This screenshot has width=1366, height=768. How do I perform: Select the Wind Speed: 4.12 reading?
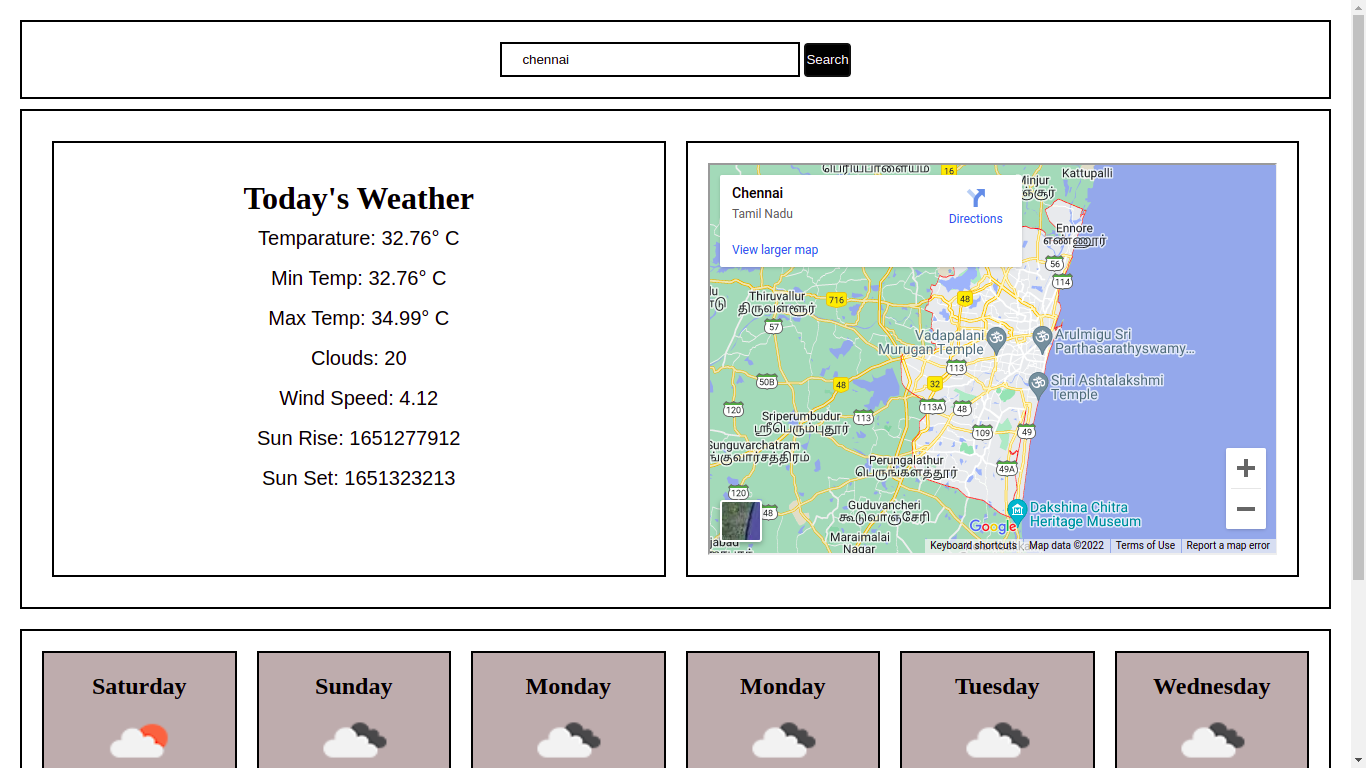click(x=359, y=398)
